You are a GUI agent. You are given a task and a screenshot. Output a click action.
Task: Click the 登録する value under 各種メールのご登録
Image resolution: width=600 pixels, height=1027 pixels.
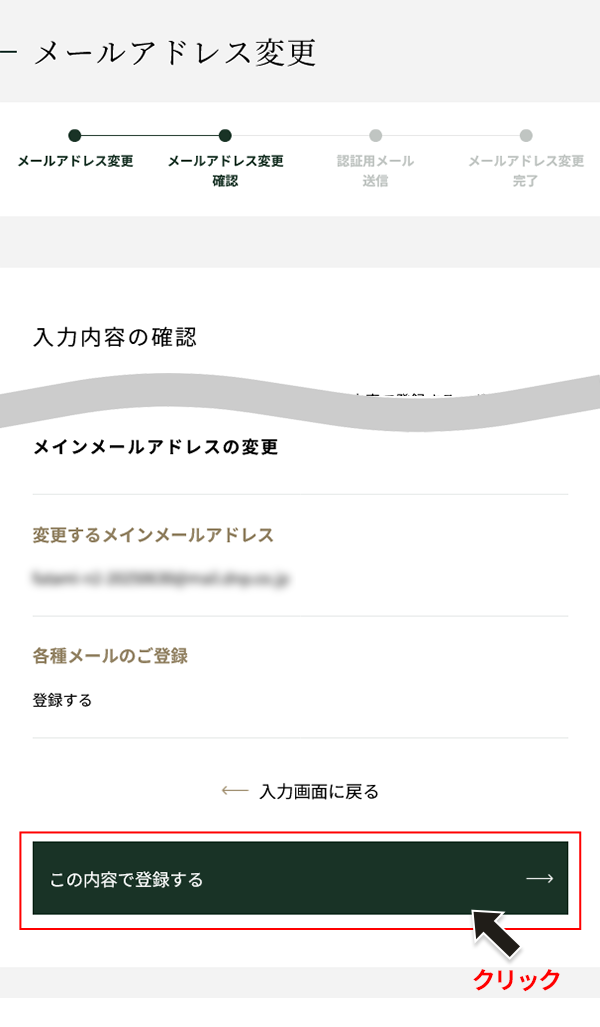[62, 700]
